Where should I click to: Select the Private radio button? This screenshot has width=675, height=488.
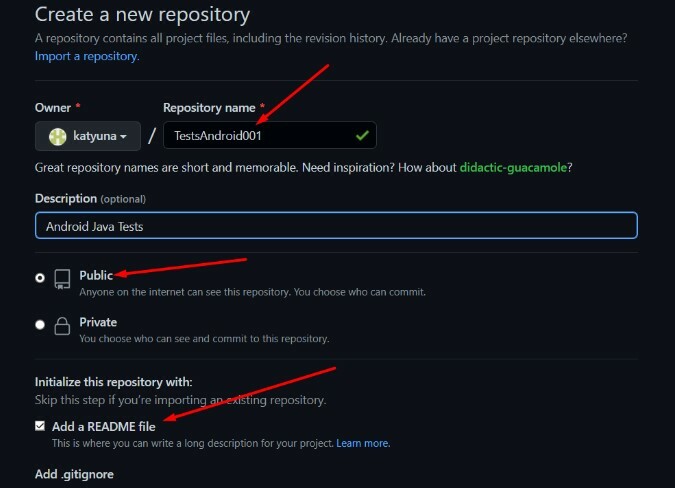40,324
